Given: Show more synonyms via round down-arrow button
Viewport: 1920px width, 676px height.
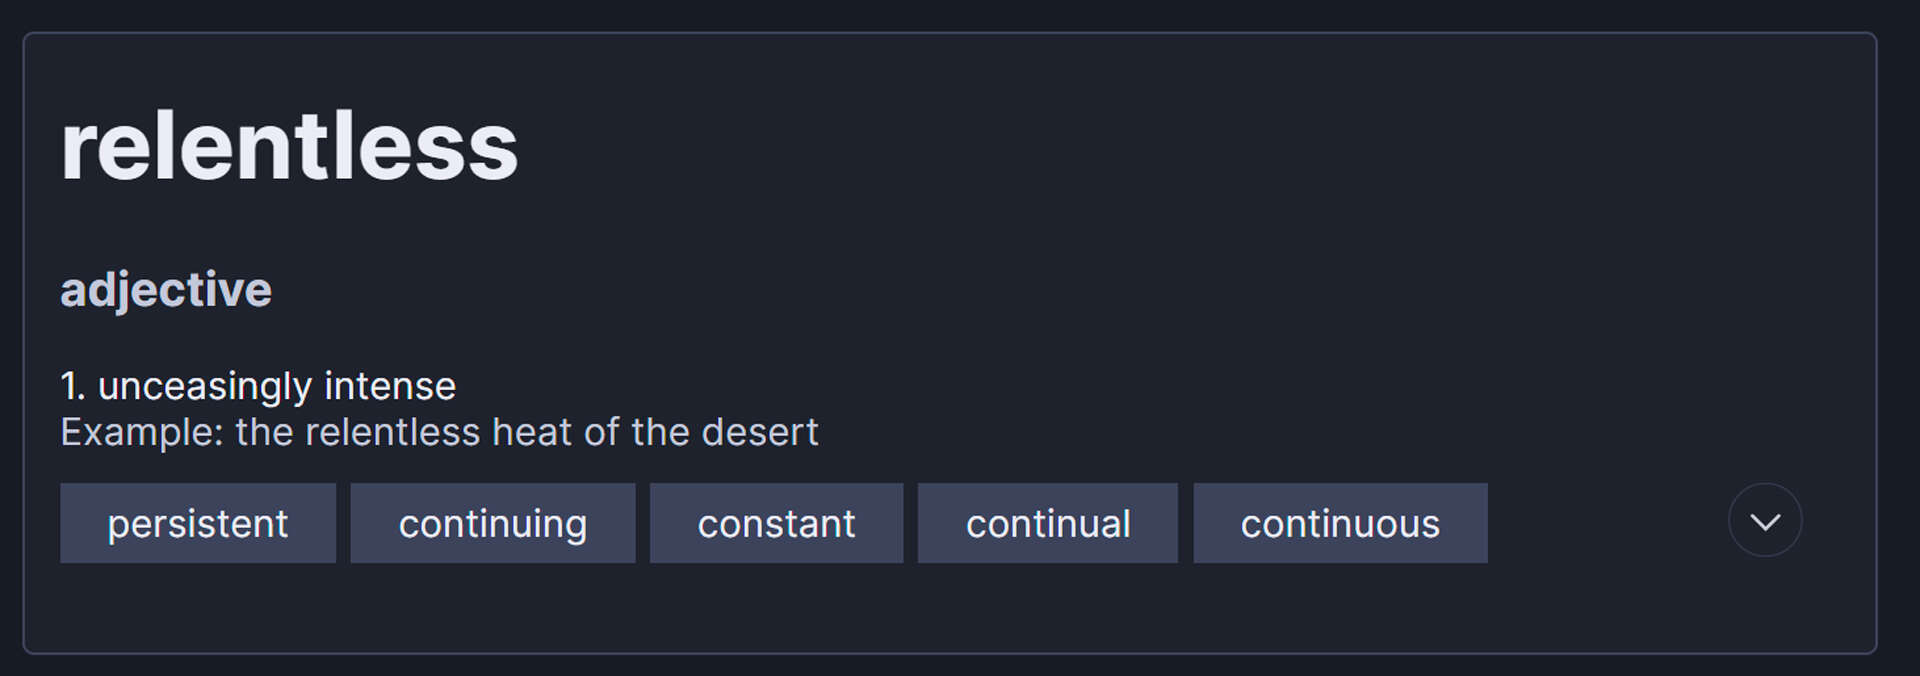Looking at the screenshot, I should 1765,520.
